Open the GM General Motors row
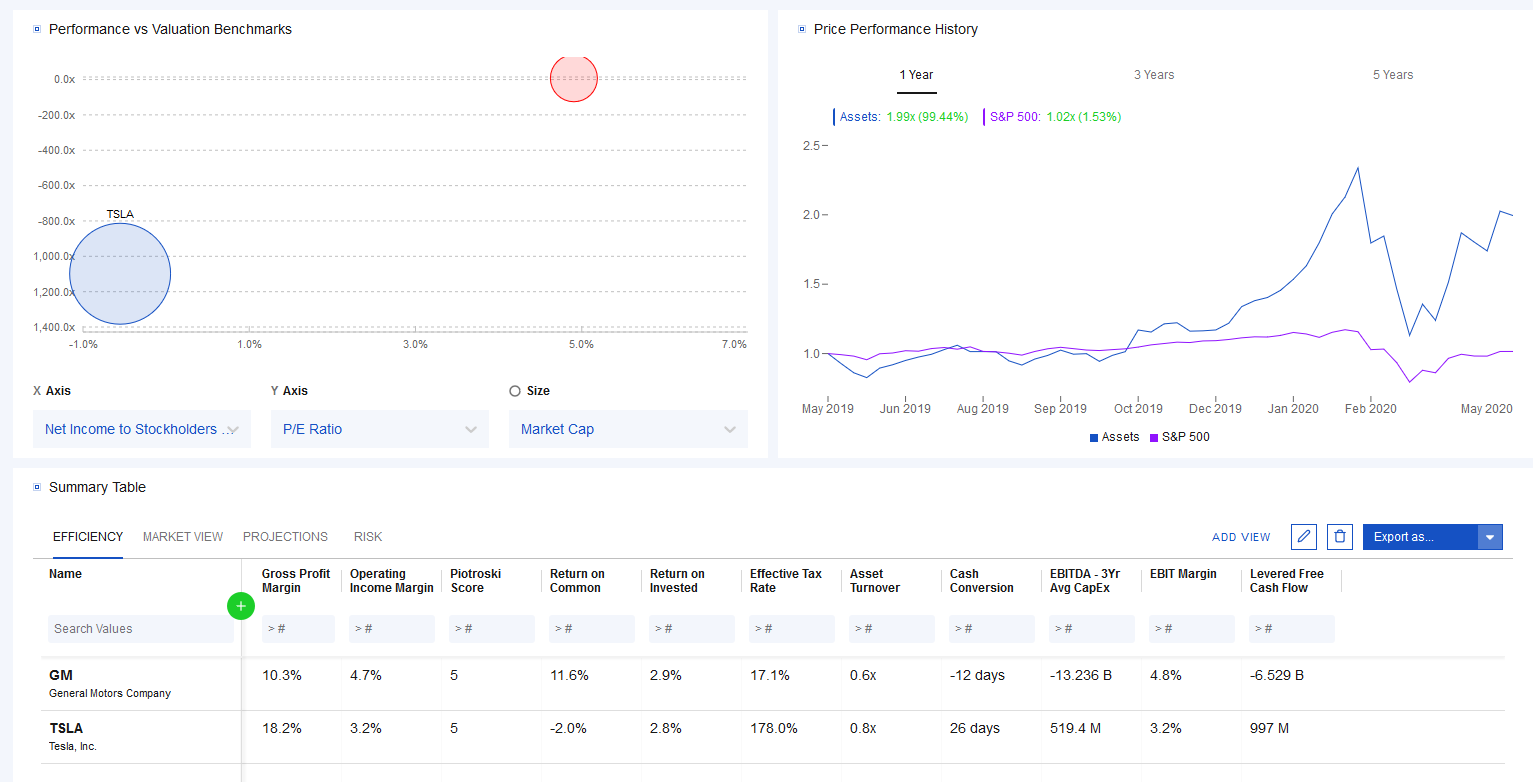 110,683
